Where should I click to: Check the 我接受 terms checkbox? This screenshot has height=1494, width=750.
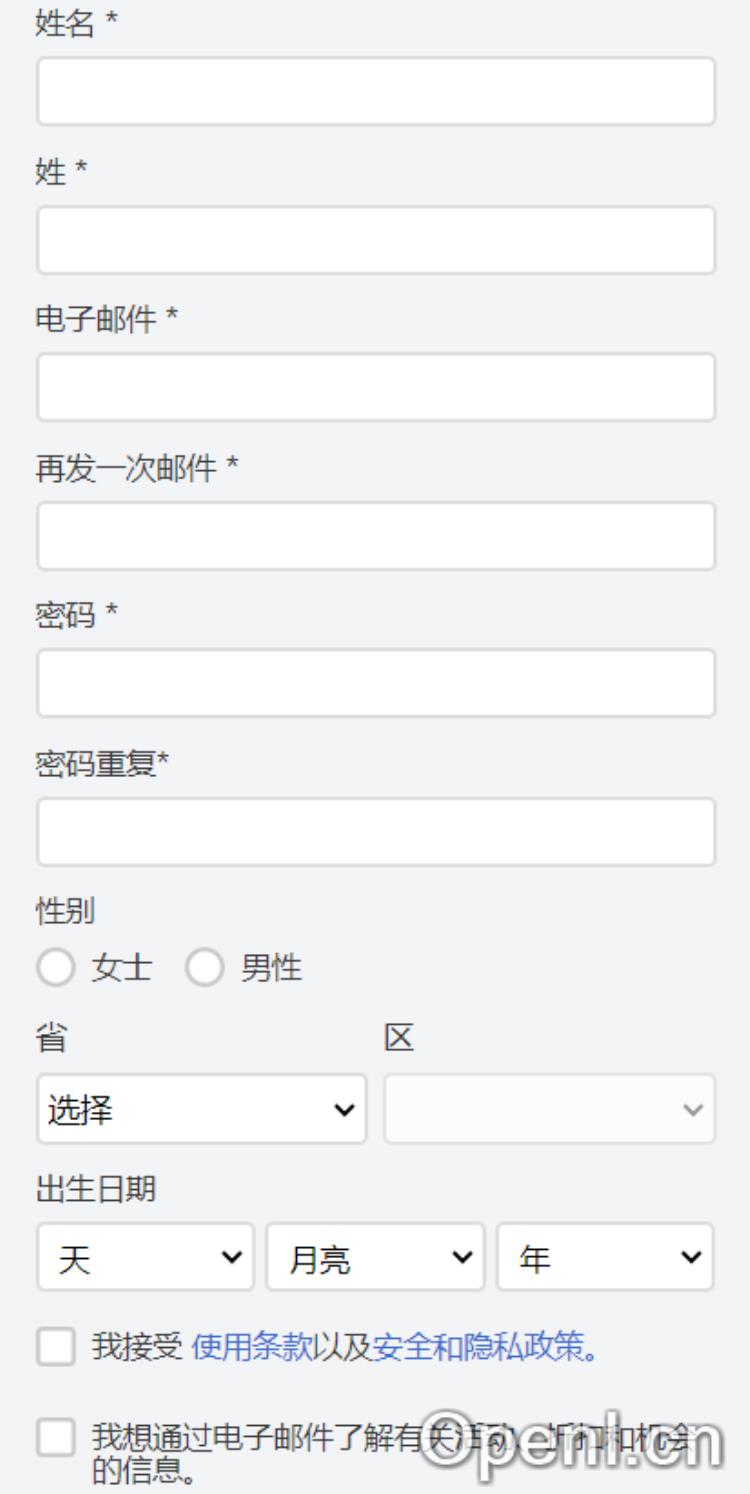pyautogui.click(x=56, y=1347)
